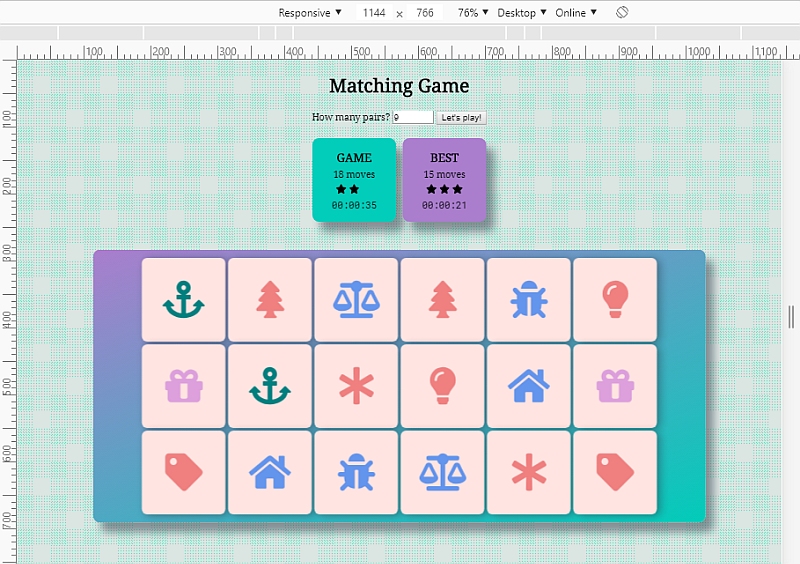The height and width of the screenshot is (564, 800).
Task: Click the gift card beside the middle-row anchor
Action: 184,385
